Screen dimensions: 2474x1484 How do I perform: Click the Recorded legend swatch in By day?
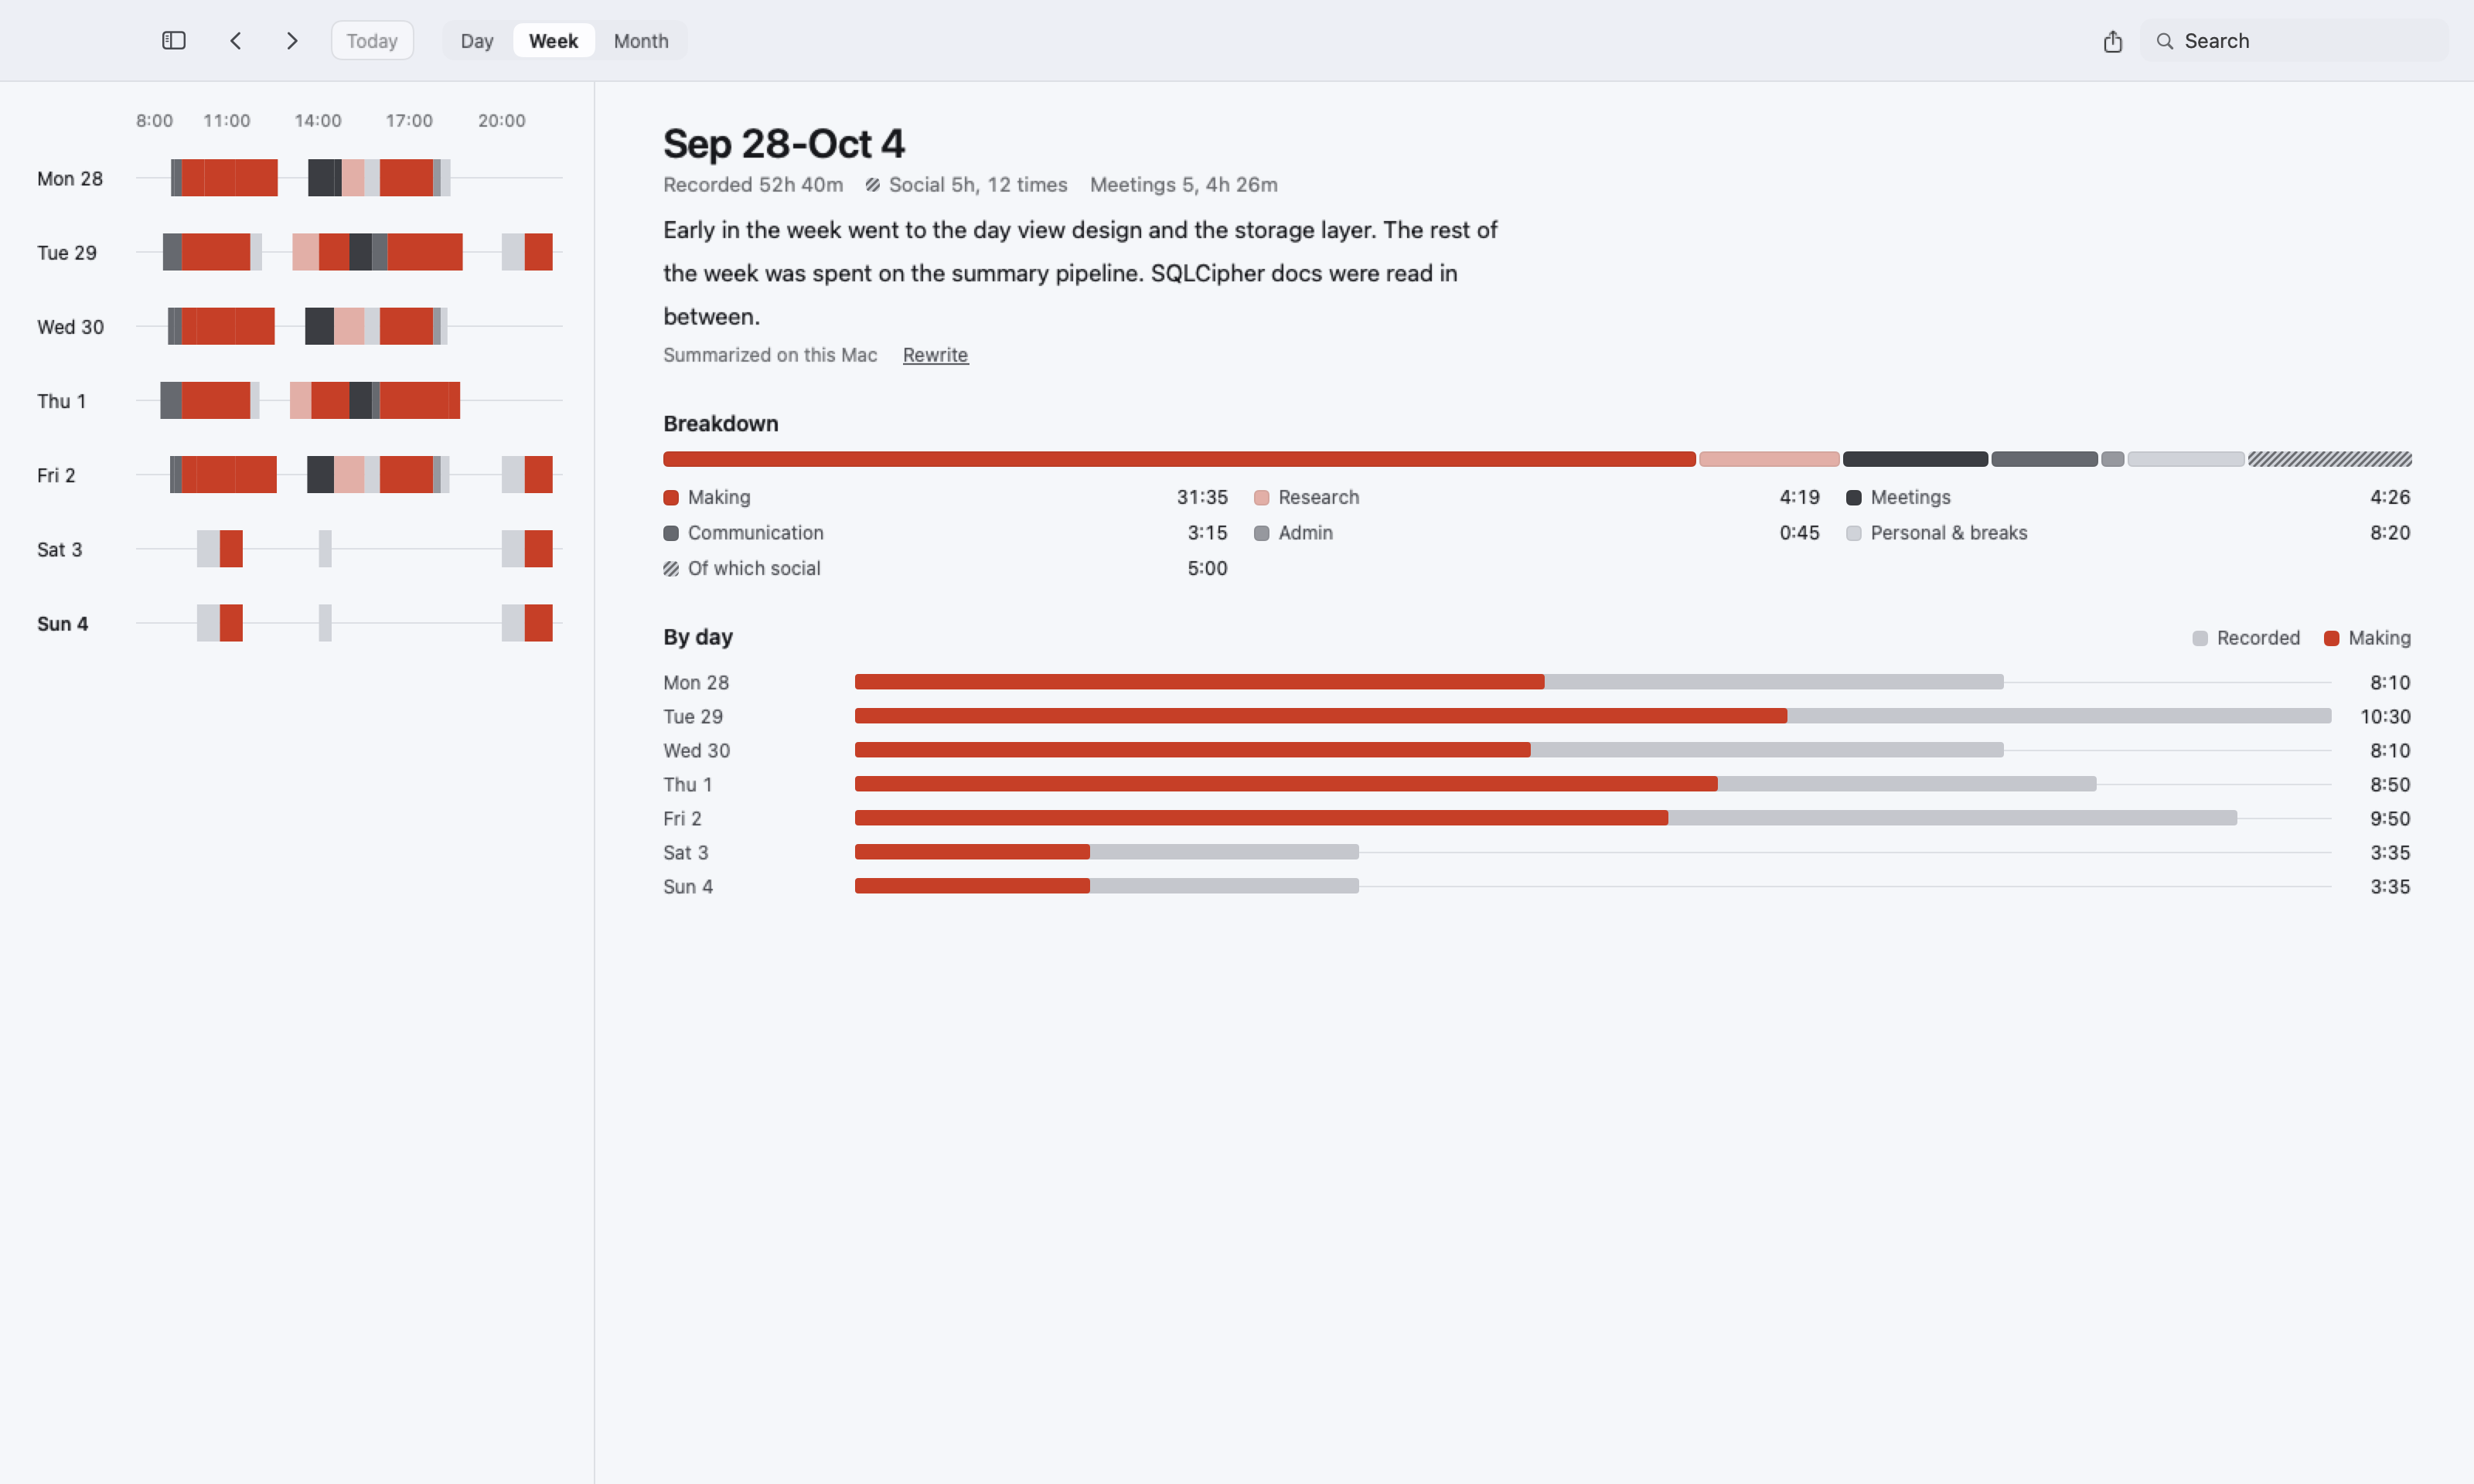coord(2200,638)
